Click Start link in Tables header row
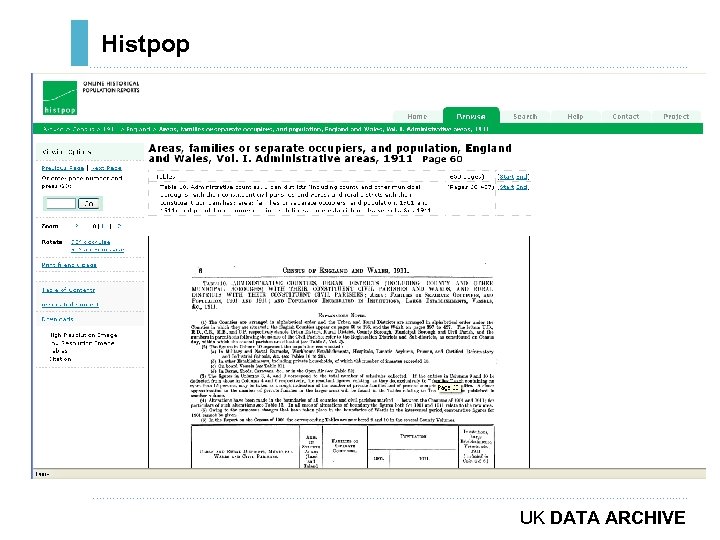This screenshot has width=720, height=540. click(506, 177)
